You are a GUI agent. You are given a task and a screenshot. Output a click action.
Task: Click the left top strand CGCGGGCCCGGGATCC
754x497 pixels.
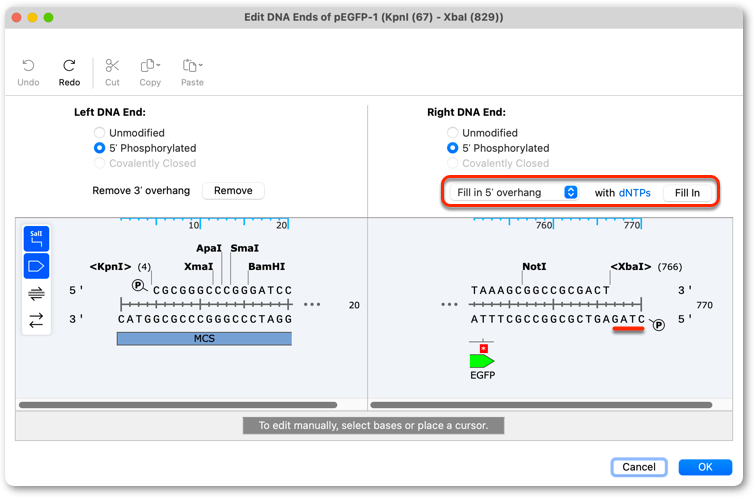click(x=222, y=291)
